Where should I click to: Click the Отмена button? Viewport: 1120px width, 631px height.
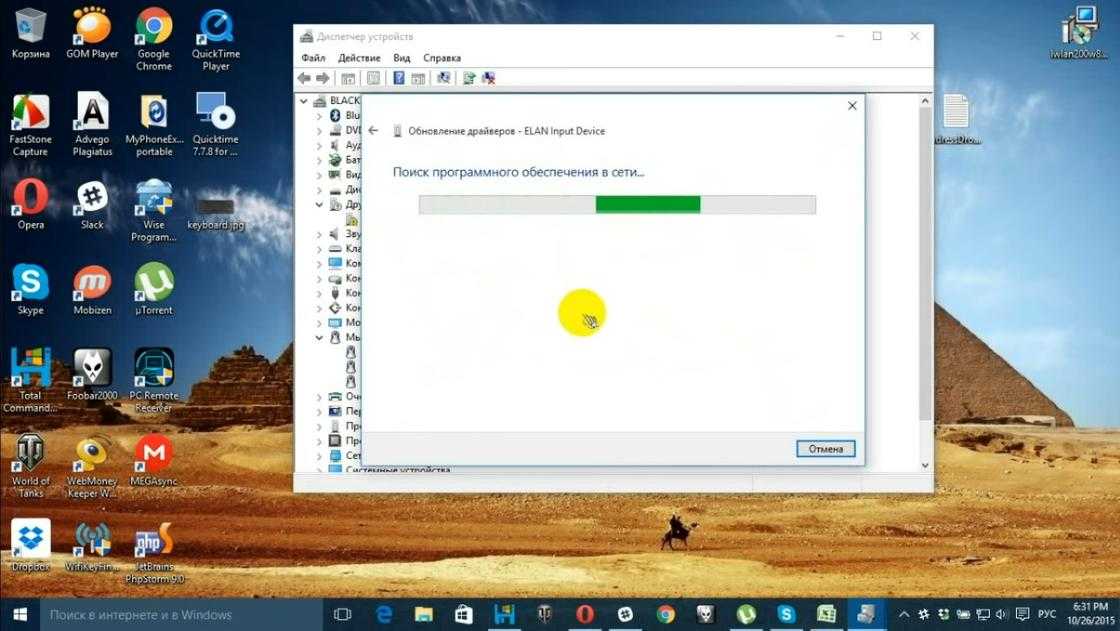[826, 449]
